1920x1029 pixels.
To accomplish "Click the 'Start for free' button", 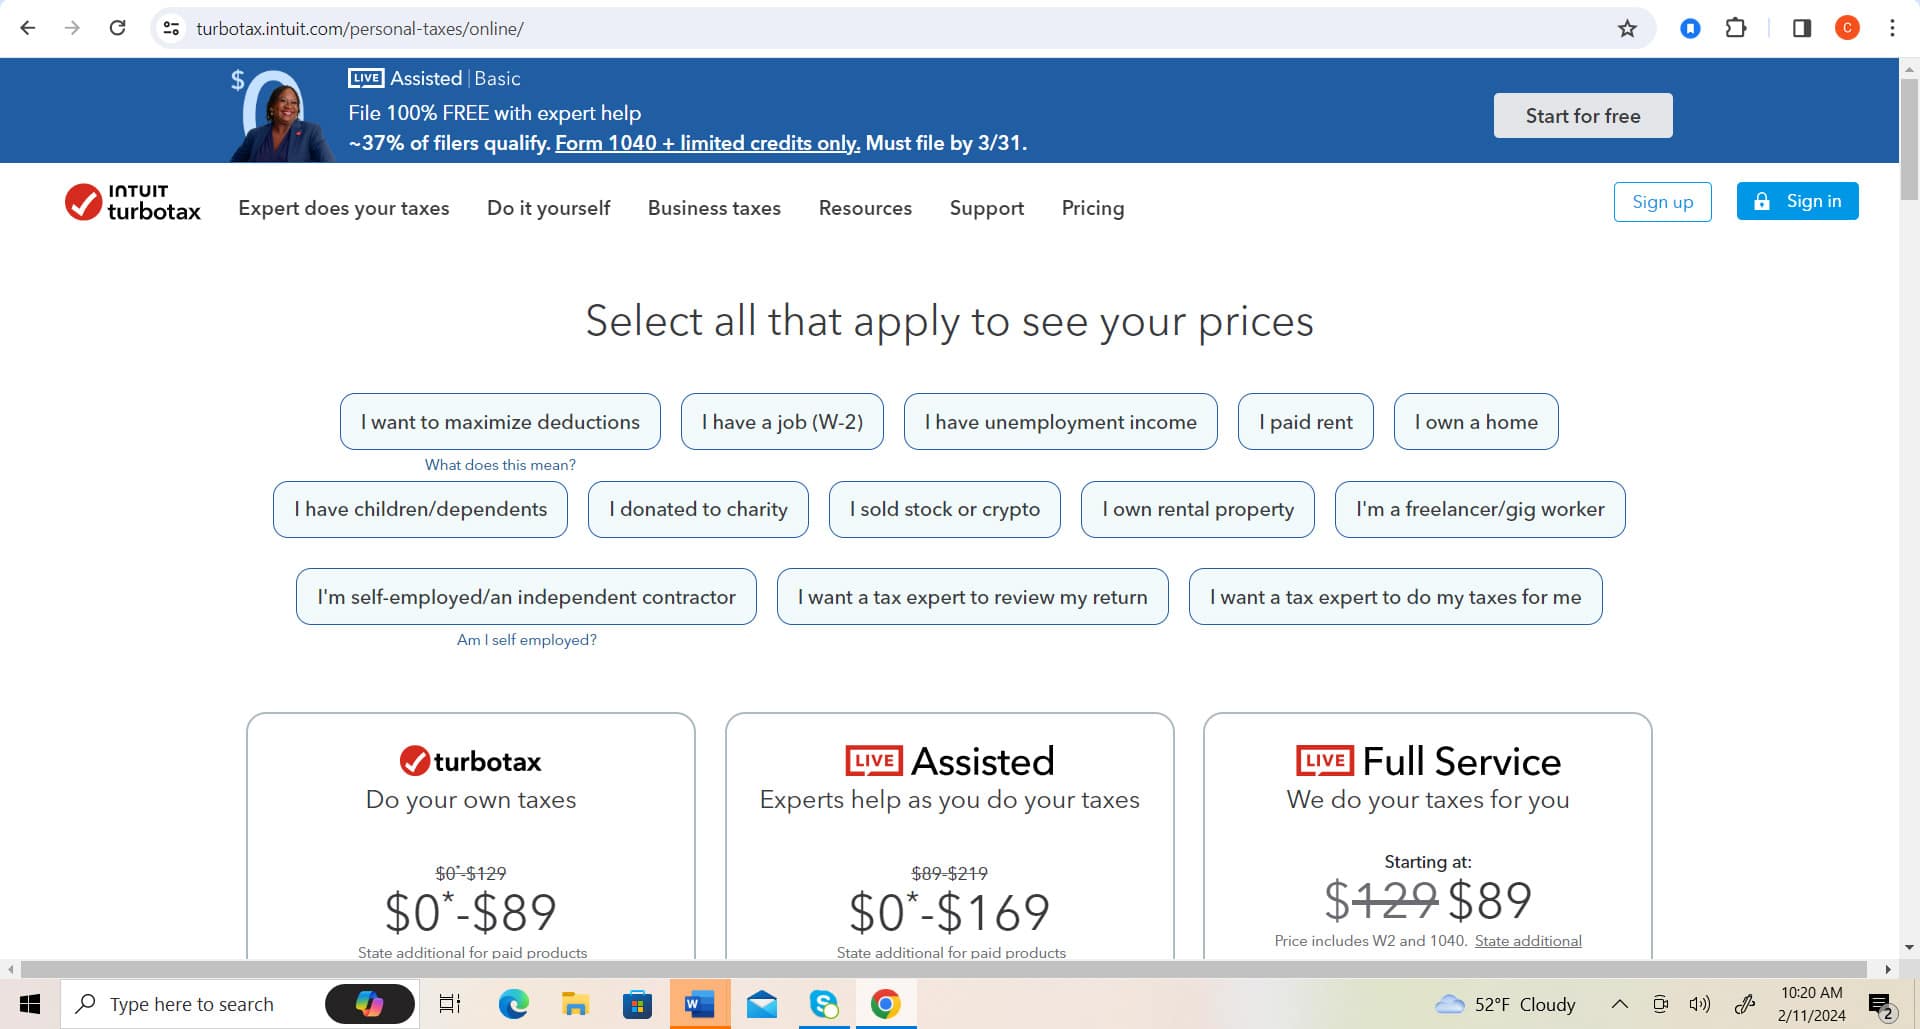I will click(1583, 116).
